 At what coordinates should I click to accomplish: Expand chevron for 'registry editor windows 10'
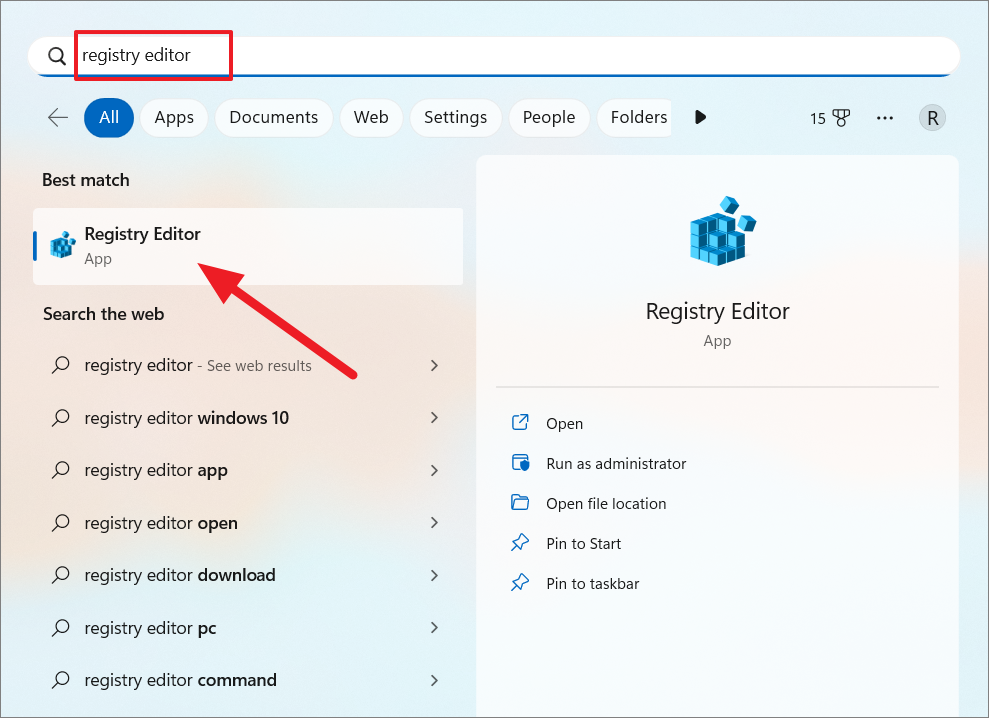click(434, 418)
